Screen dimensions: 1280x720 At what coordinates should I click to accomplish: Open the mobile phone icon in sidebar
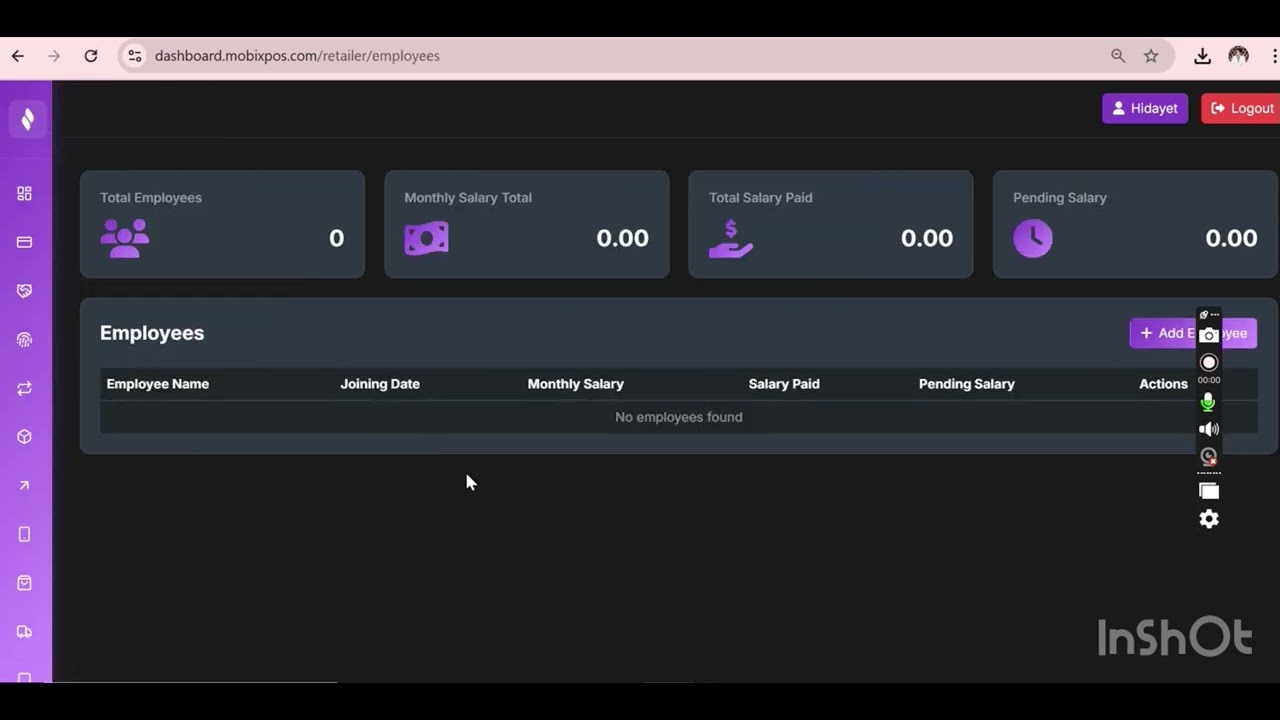pos(25,534)
